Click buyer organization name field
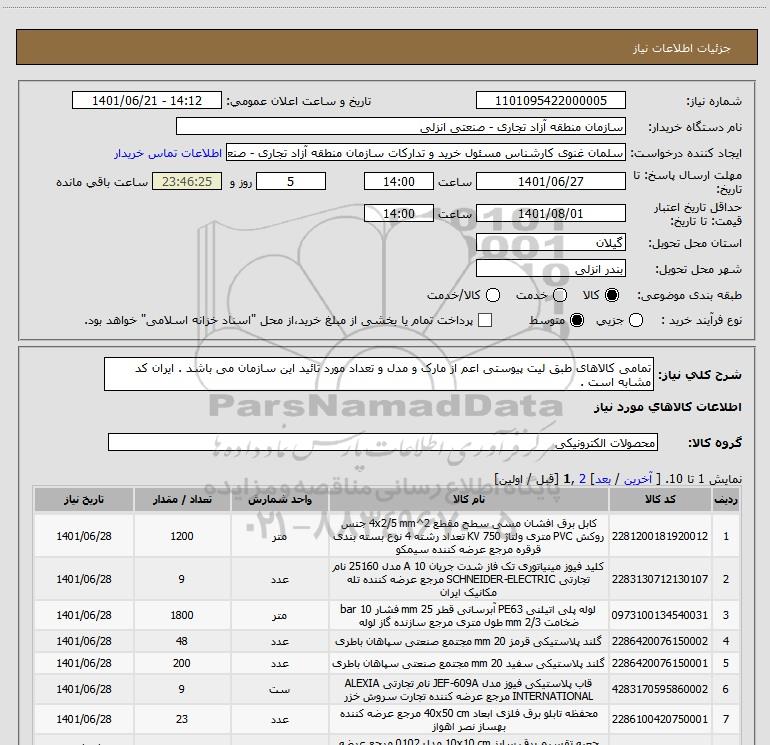The width and height of the screenshot is (770, 745). pos(401,126)
